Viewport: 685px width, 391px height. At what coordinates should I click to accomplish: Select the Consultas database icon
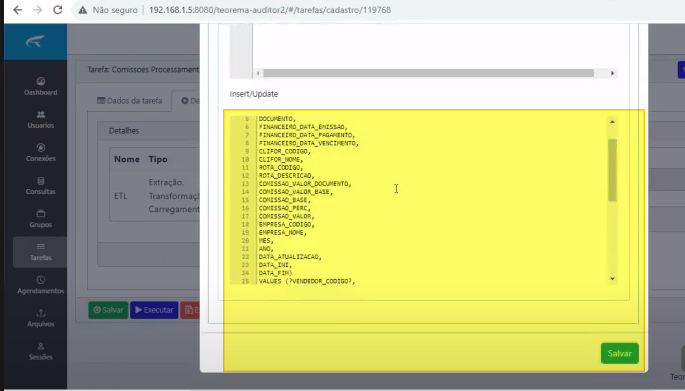point(41,181)
